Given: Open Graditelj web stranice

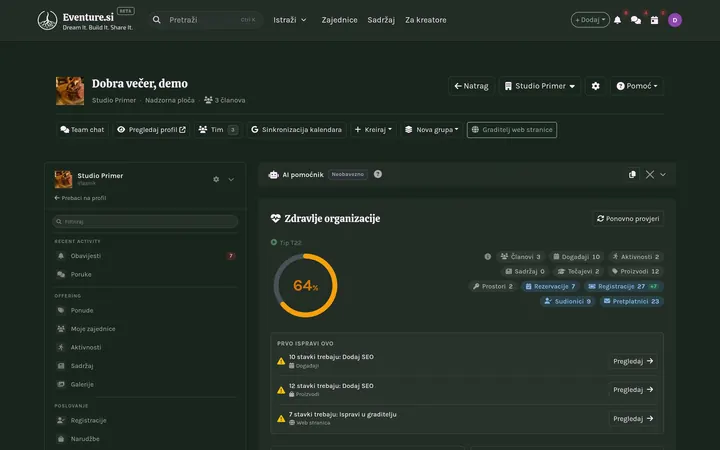Looking at the screenshot, I should click(x=512, y=129).
